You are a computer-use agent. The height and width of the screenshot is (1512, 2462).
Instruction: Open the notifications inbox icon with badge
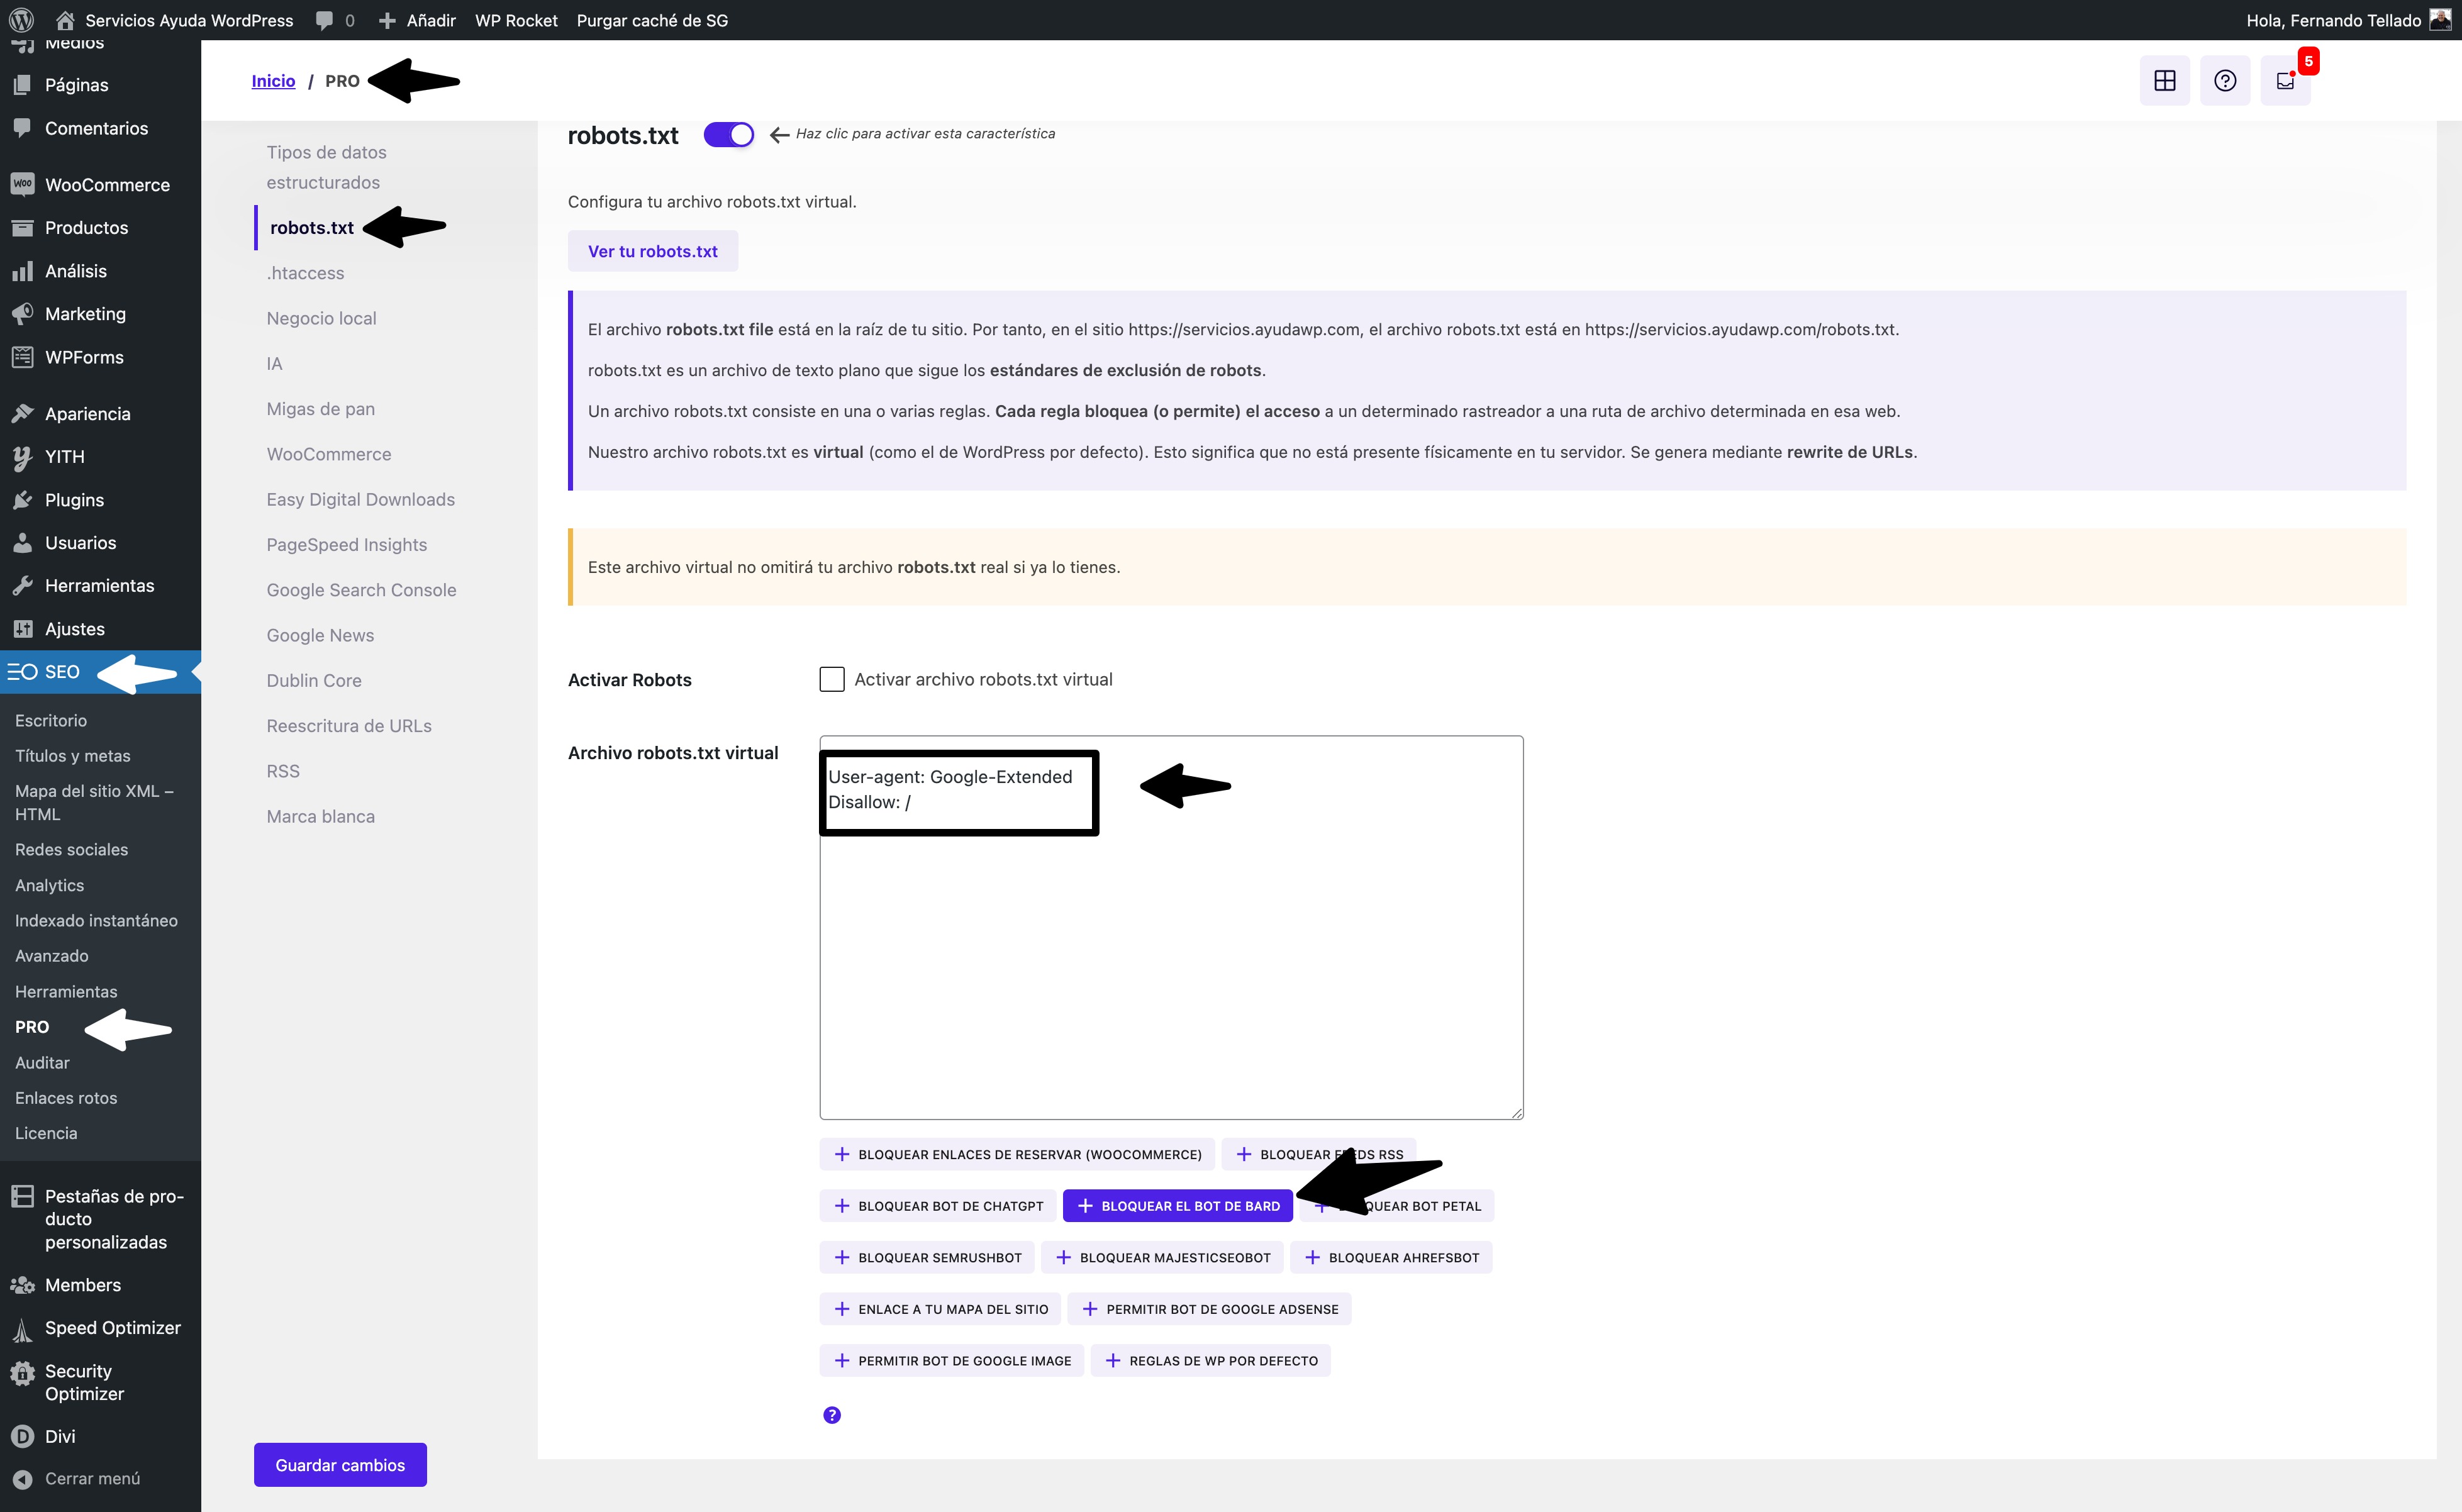2284,81
